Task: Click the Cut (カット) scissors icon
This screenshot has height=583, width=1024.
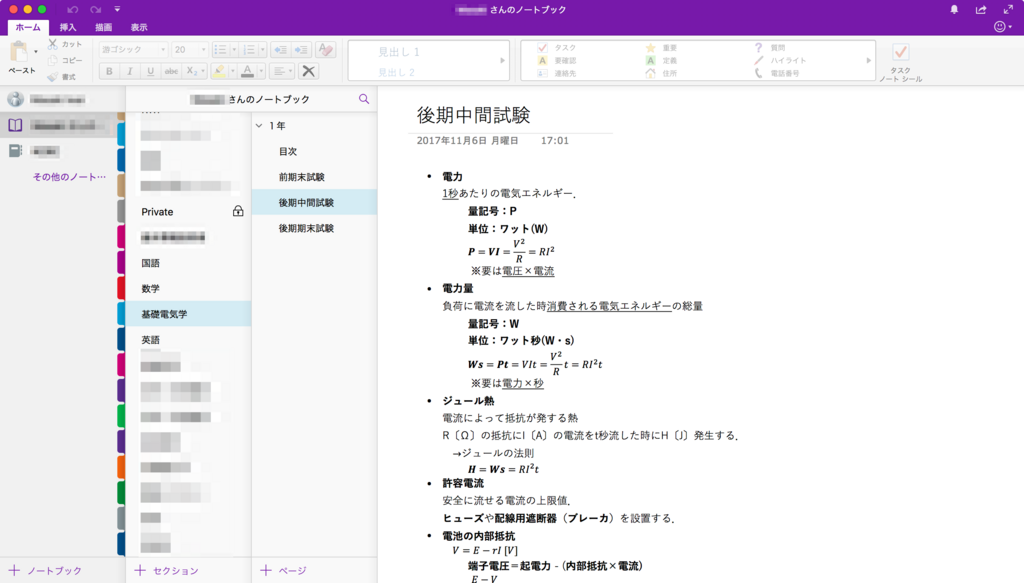Action: click(53, 44)
